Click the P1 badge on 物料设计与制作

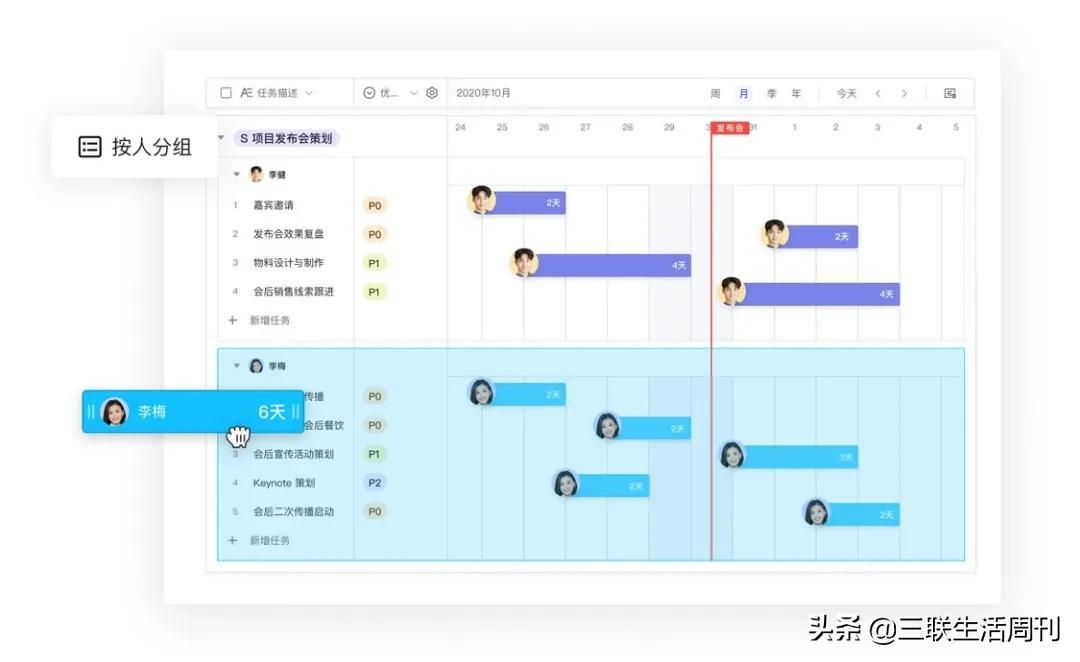coord(375,263)
